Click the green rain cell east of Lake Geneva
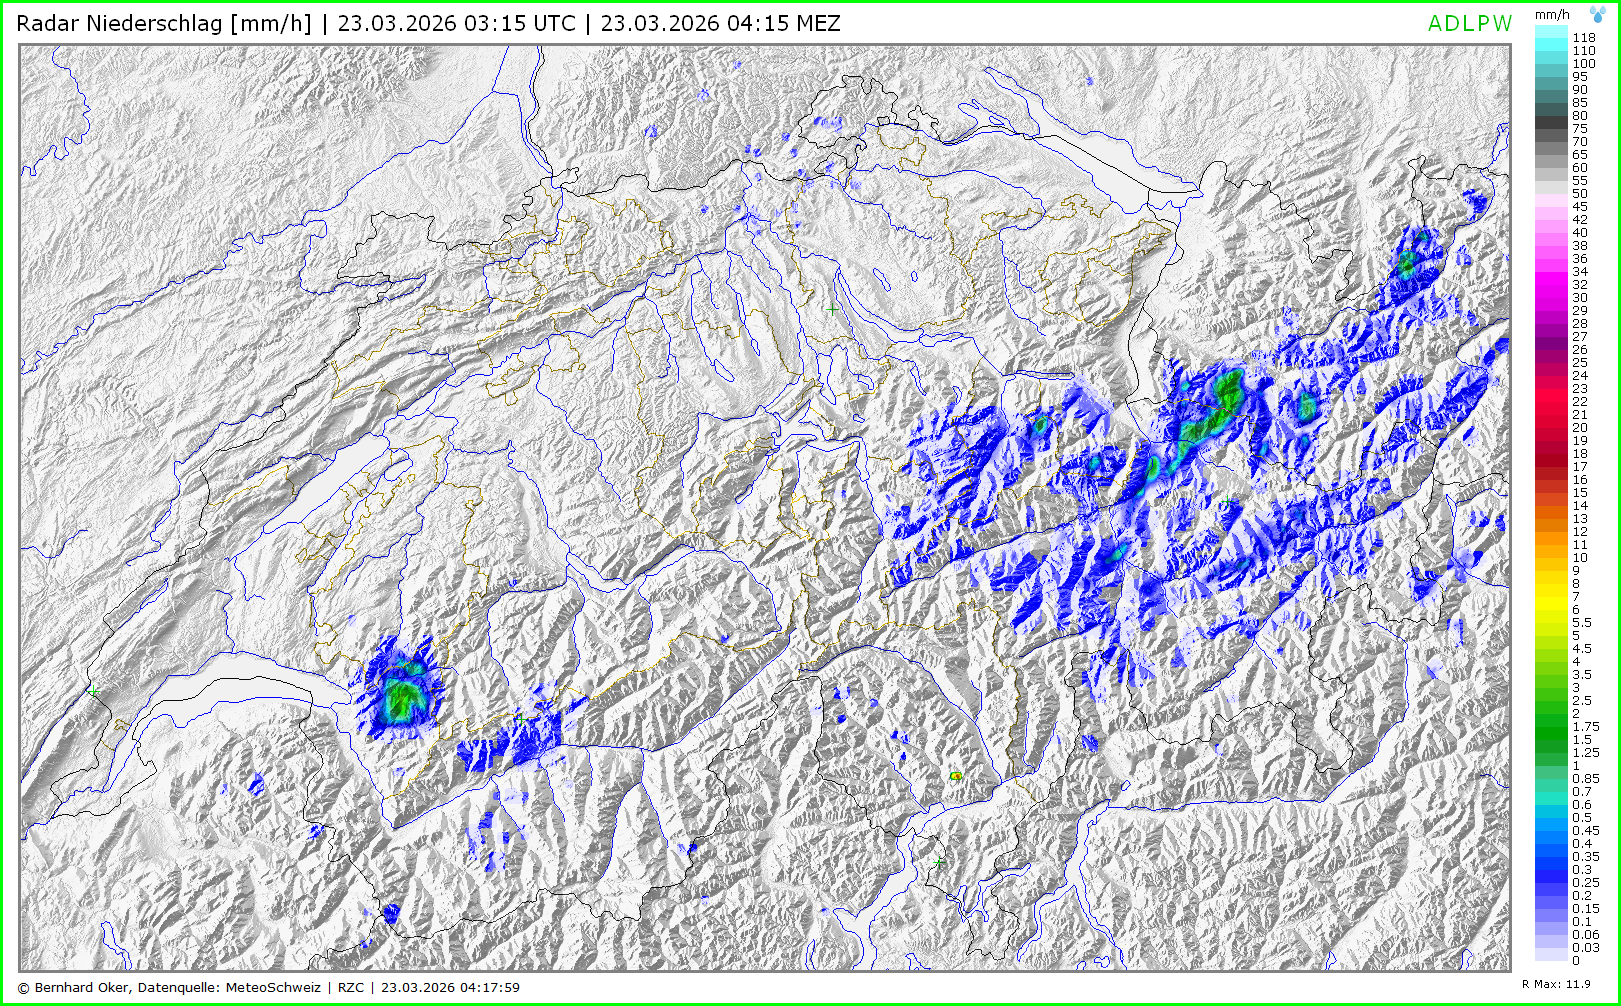1621x1006 pixels. (403, 697)
